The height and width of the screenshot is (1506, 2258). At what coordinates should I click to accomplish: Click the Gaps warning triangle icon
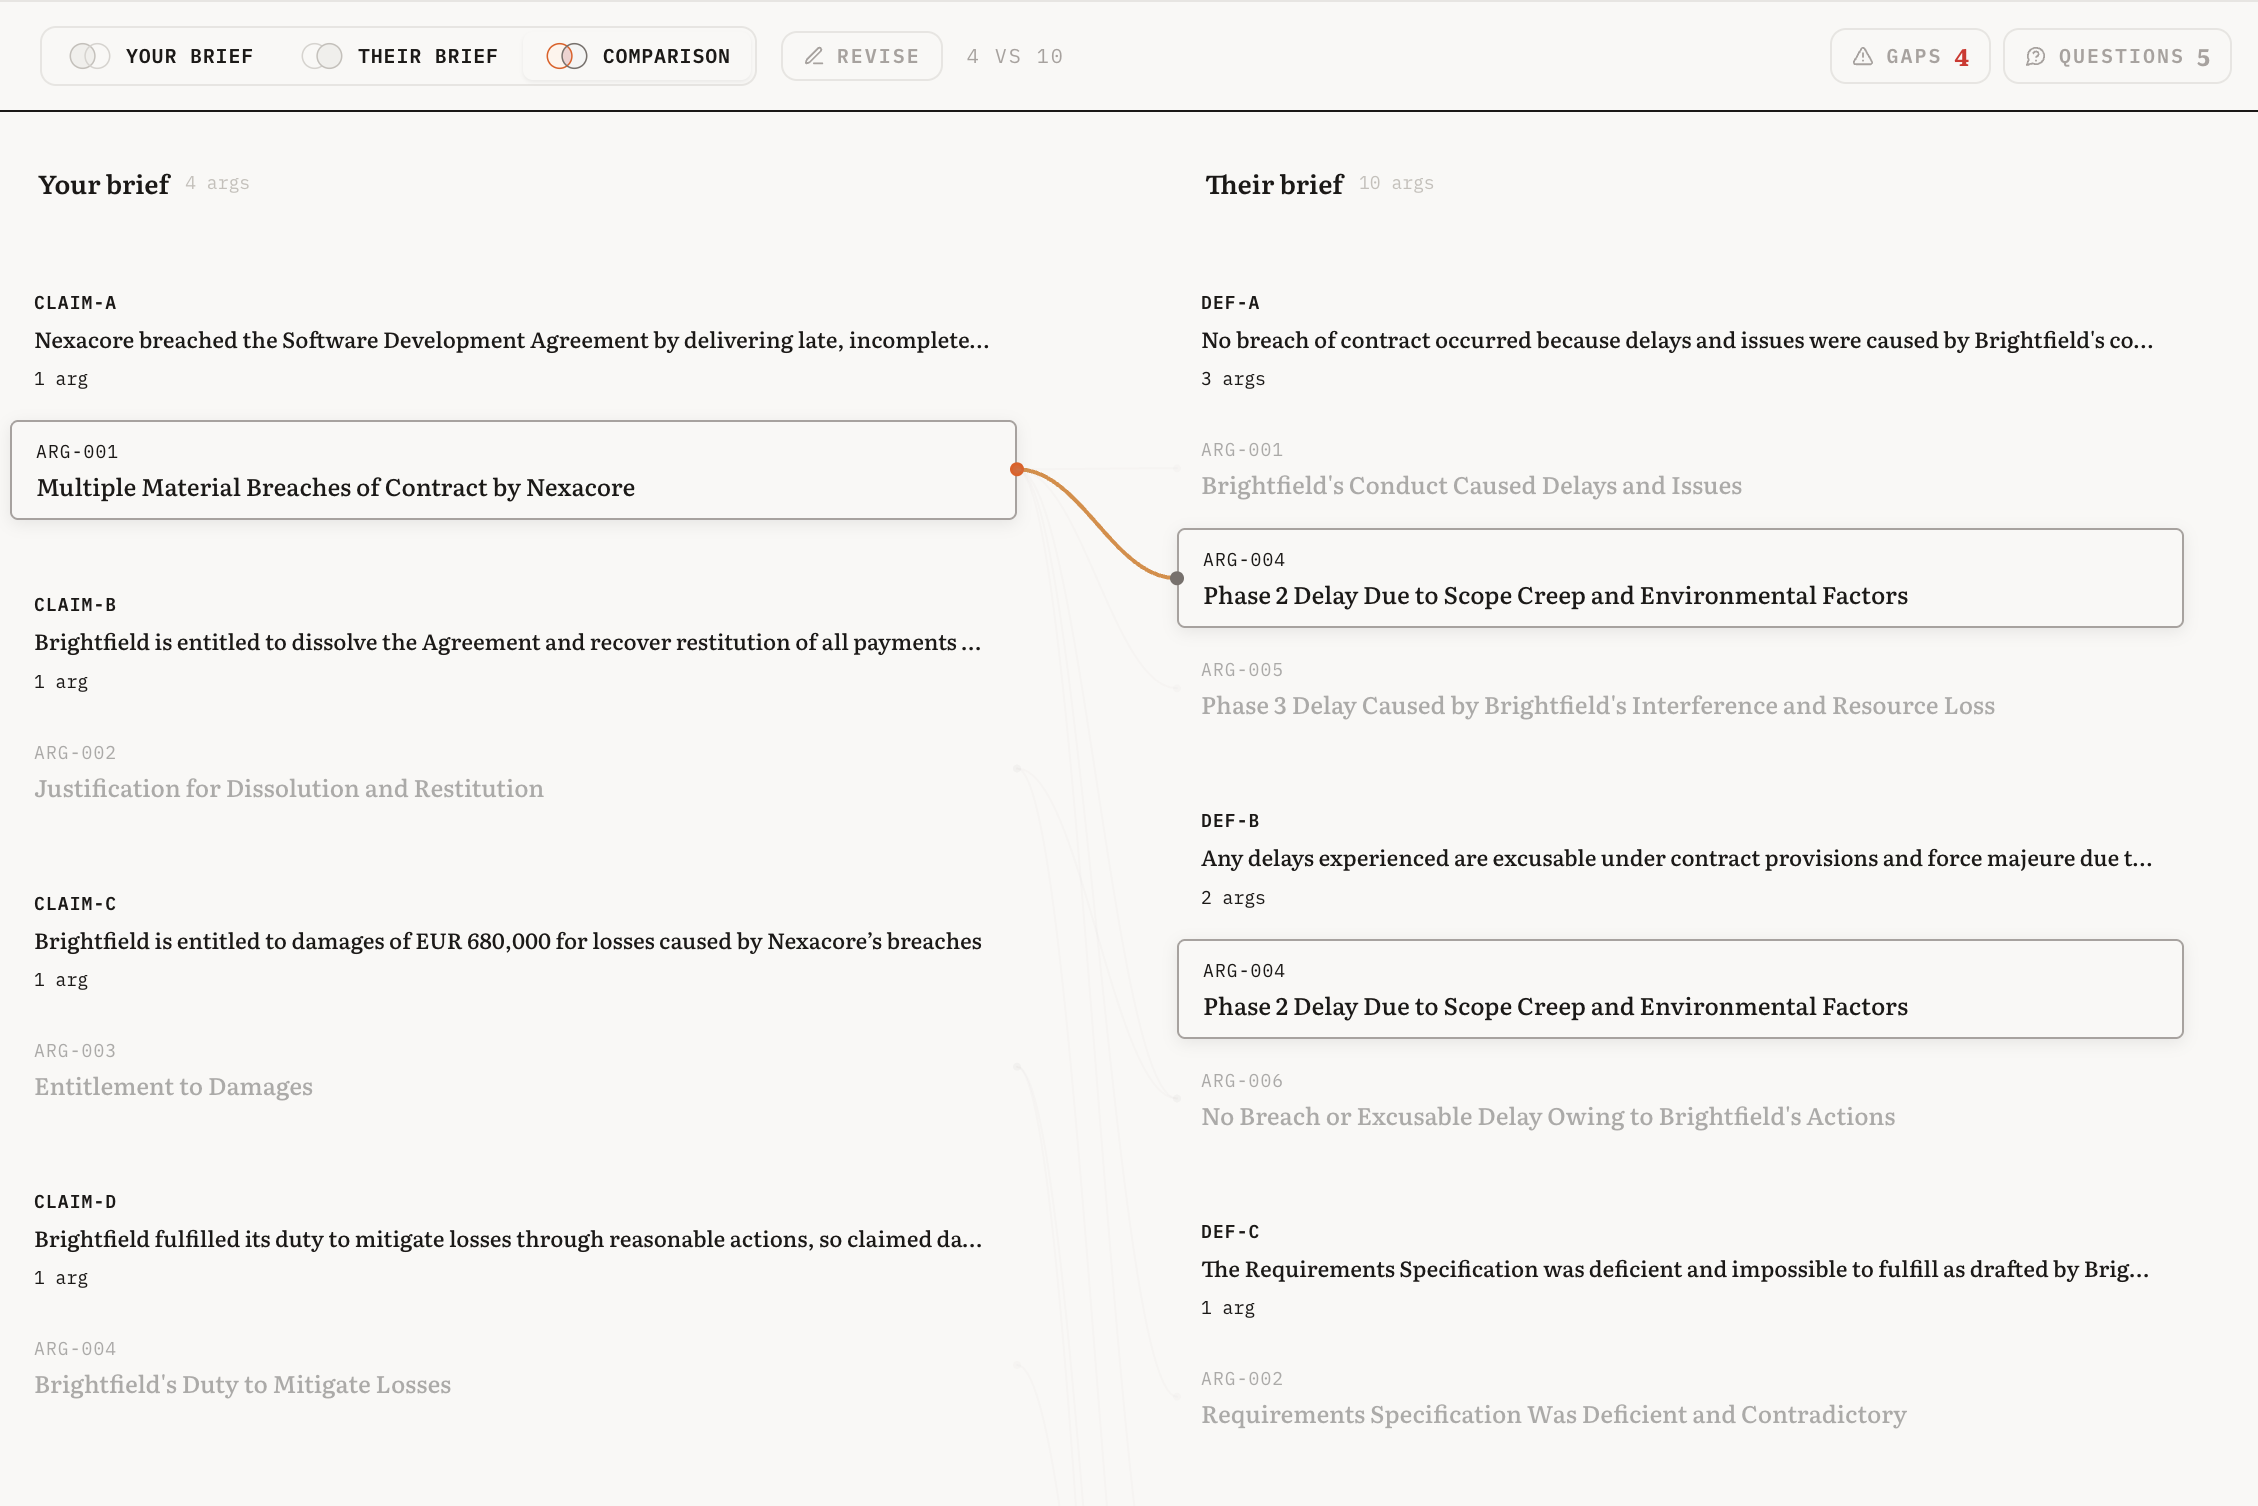click(1862, 56)
